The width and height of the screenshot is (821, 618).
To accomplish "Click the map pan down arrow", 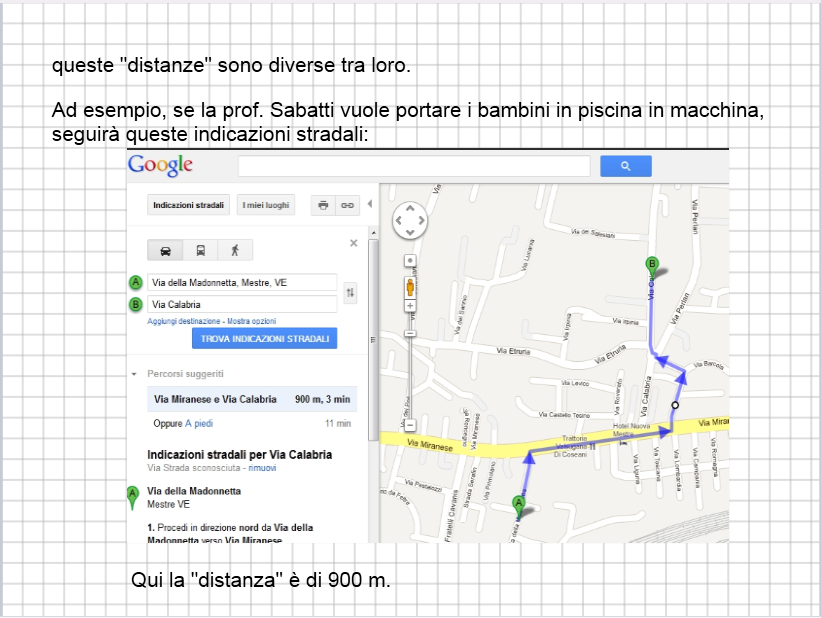I will [410, 232].
